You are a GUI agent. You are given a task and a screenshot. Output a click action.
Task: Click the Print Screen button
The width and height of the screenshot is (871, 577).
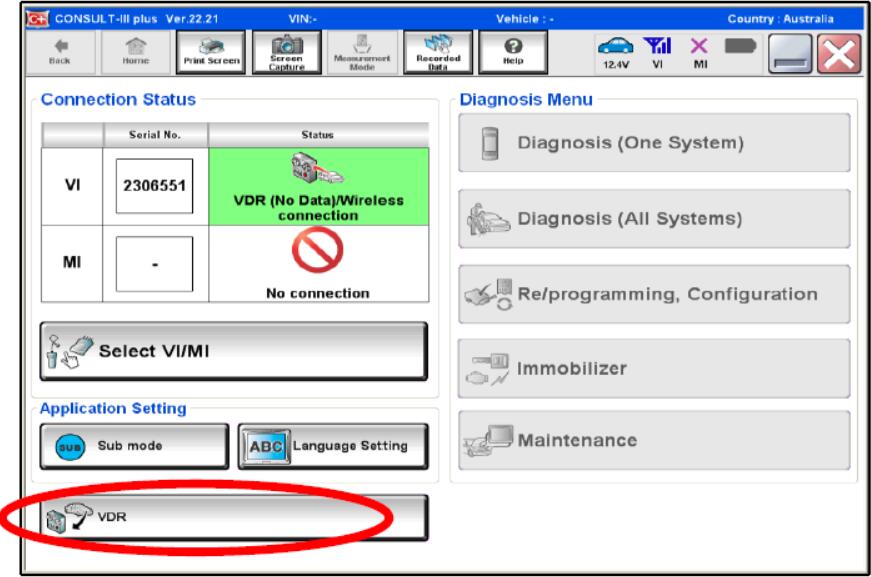211,52
